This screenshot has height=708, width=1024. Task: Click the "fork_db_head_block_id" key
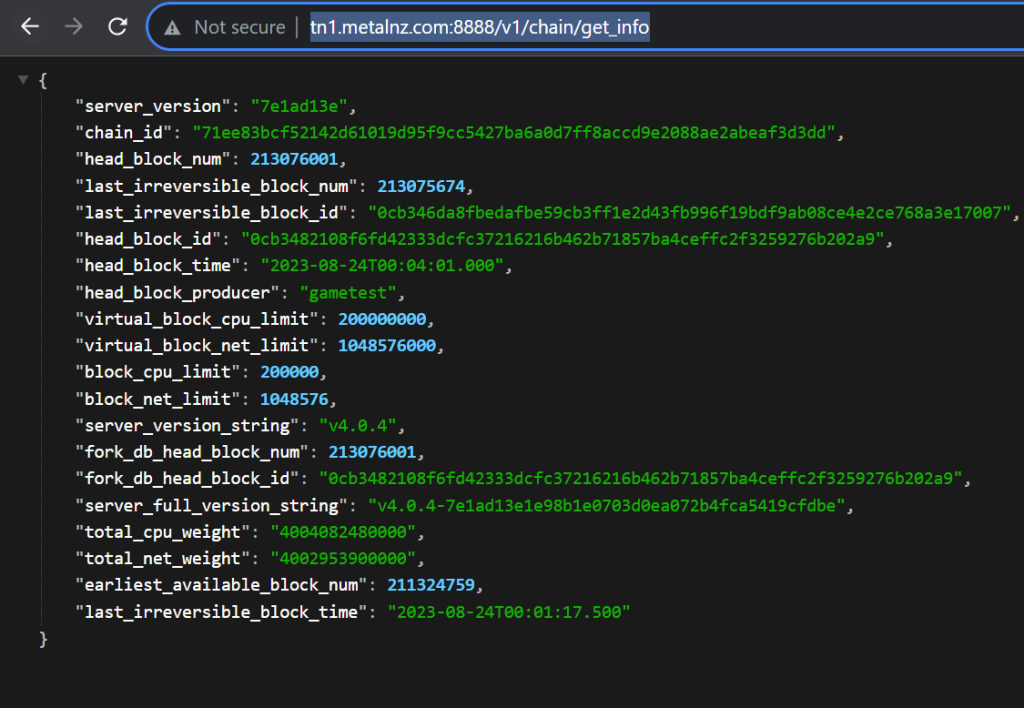(187, 479)
